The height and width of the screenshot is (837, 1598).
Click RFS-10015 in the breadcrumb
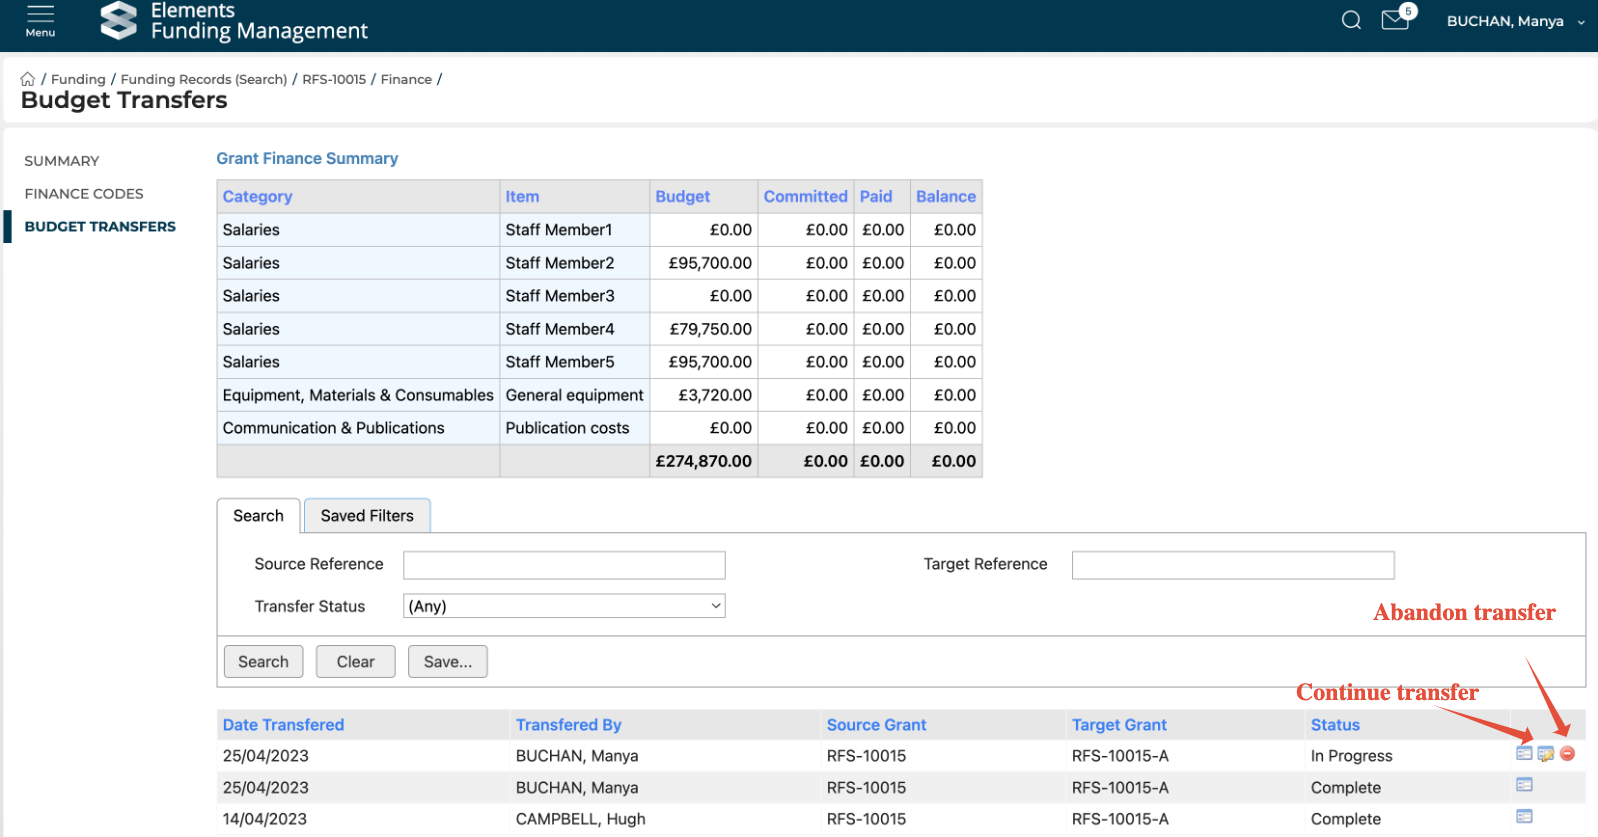(334, 79)
